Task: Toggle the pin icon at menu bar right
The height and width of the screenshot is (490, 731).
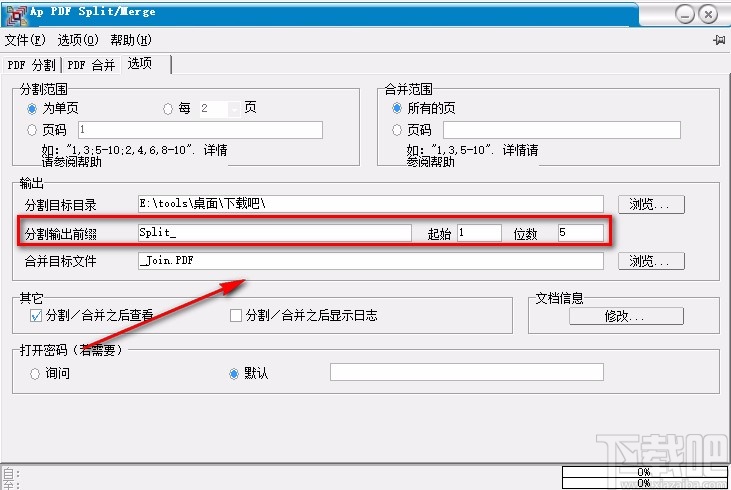Action: [719, 40]
